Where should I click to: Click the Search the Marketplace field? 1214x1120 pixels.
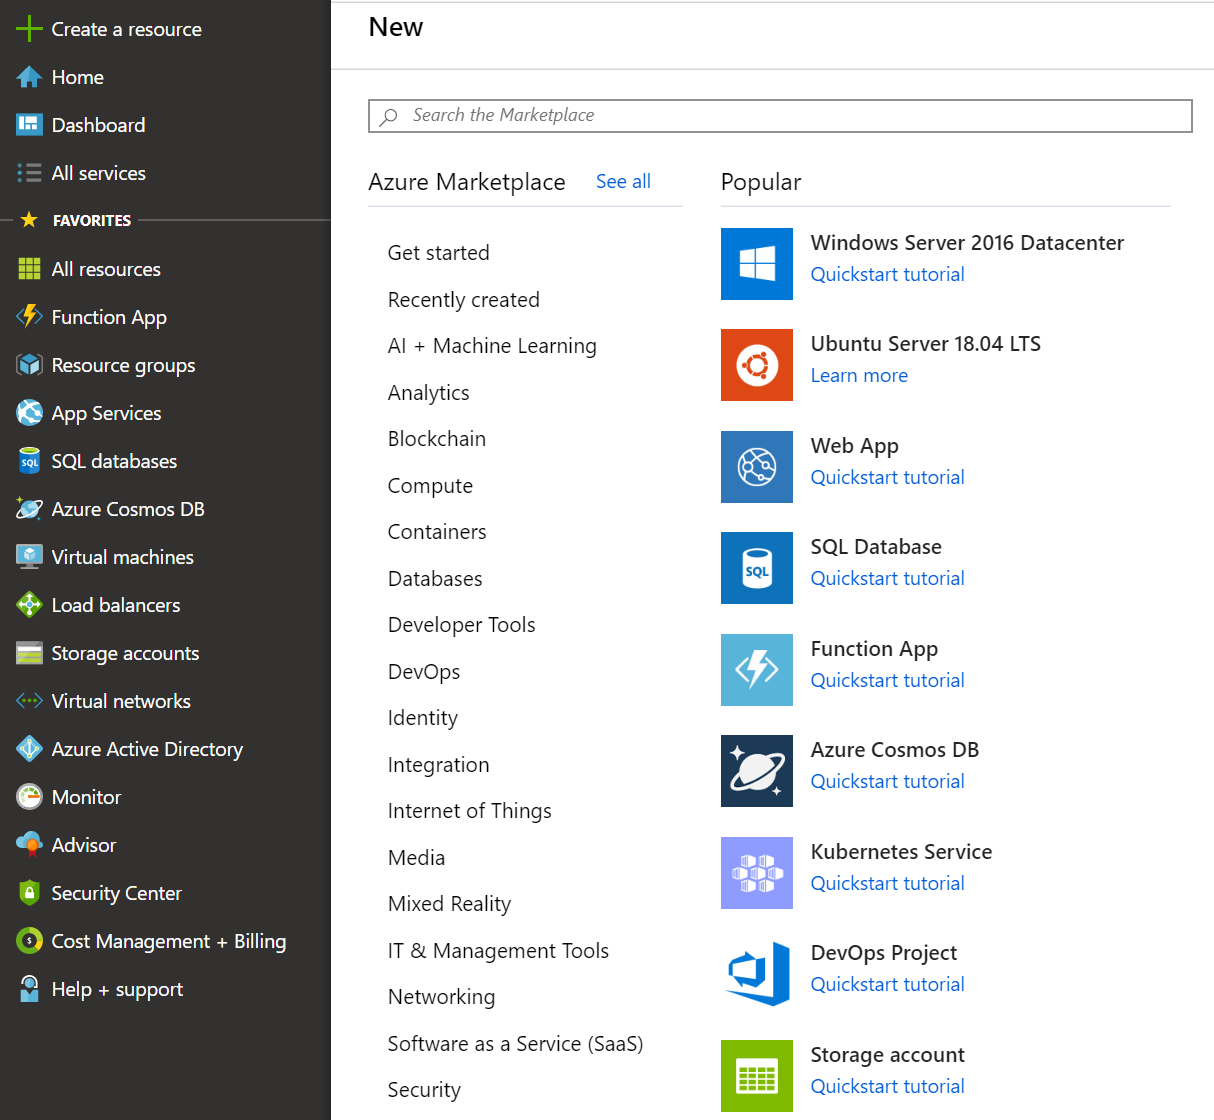click(x=780, y=116)
